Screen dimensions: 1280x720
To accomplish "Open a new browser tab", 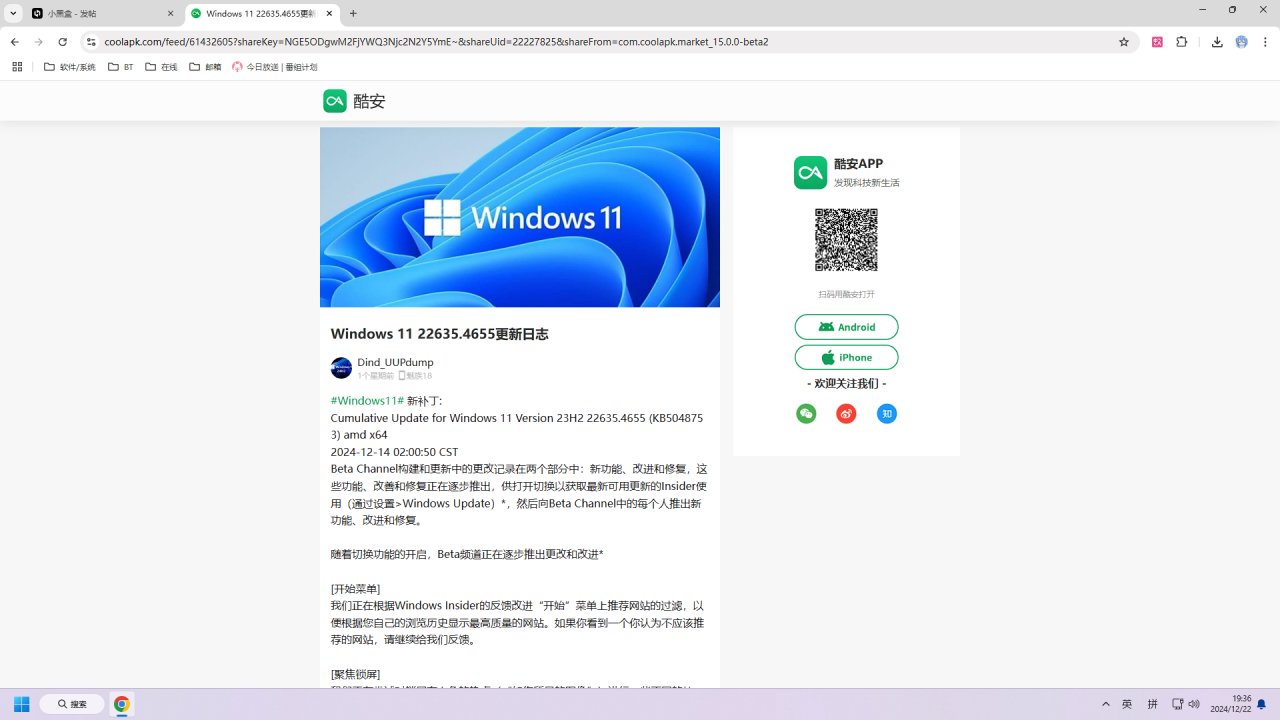I will (353, 14).
